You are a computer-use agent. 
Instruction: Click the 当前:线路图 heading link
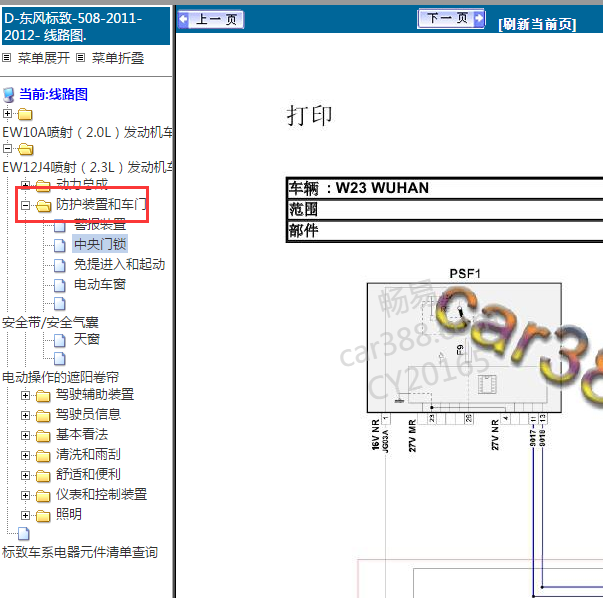coord(53,94)
